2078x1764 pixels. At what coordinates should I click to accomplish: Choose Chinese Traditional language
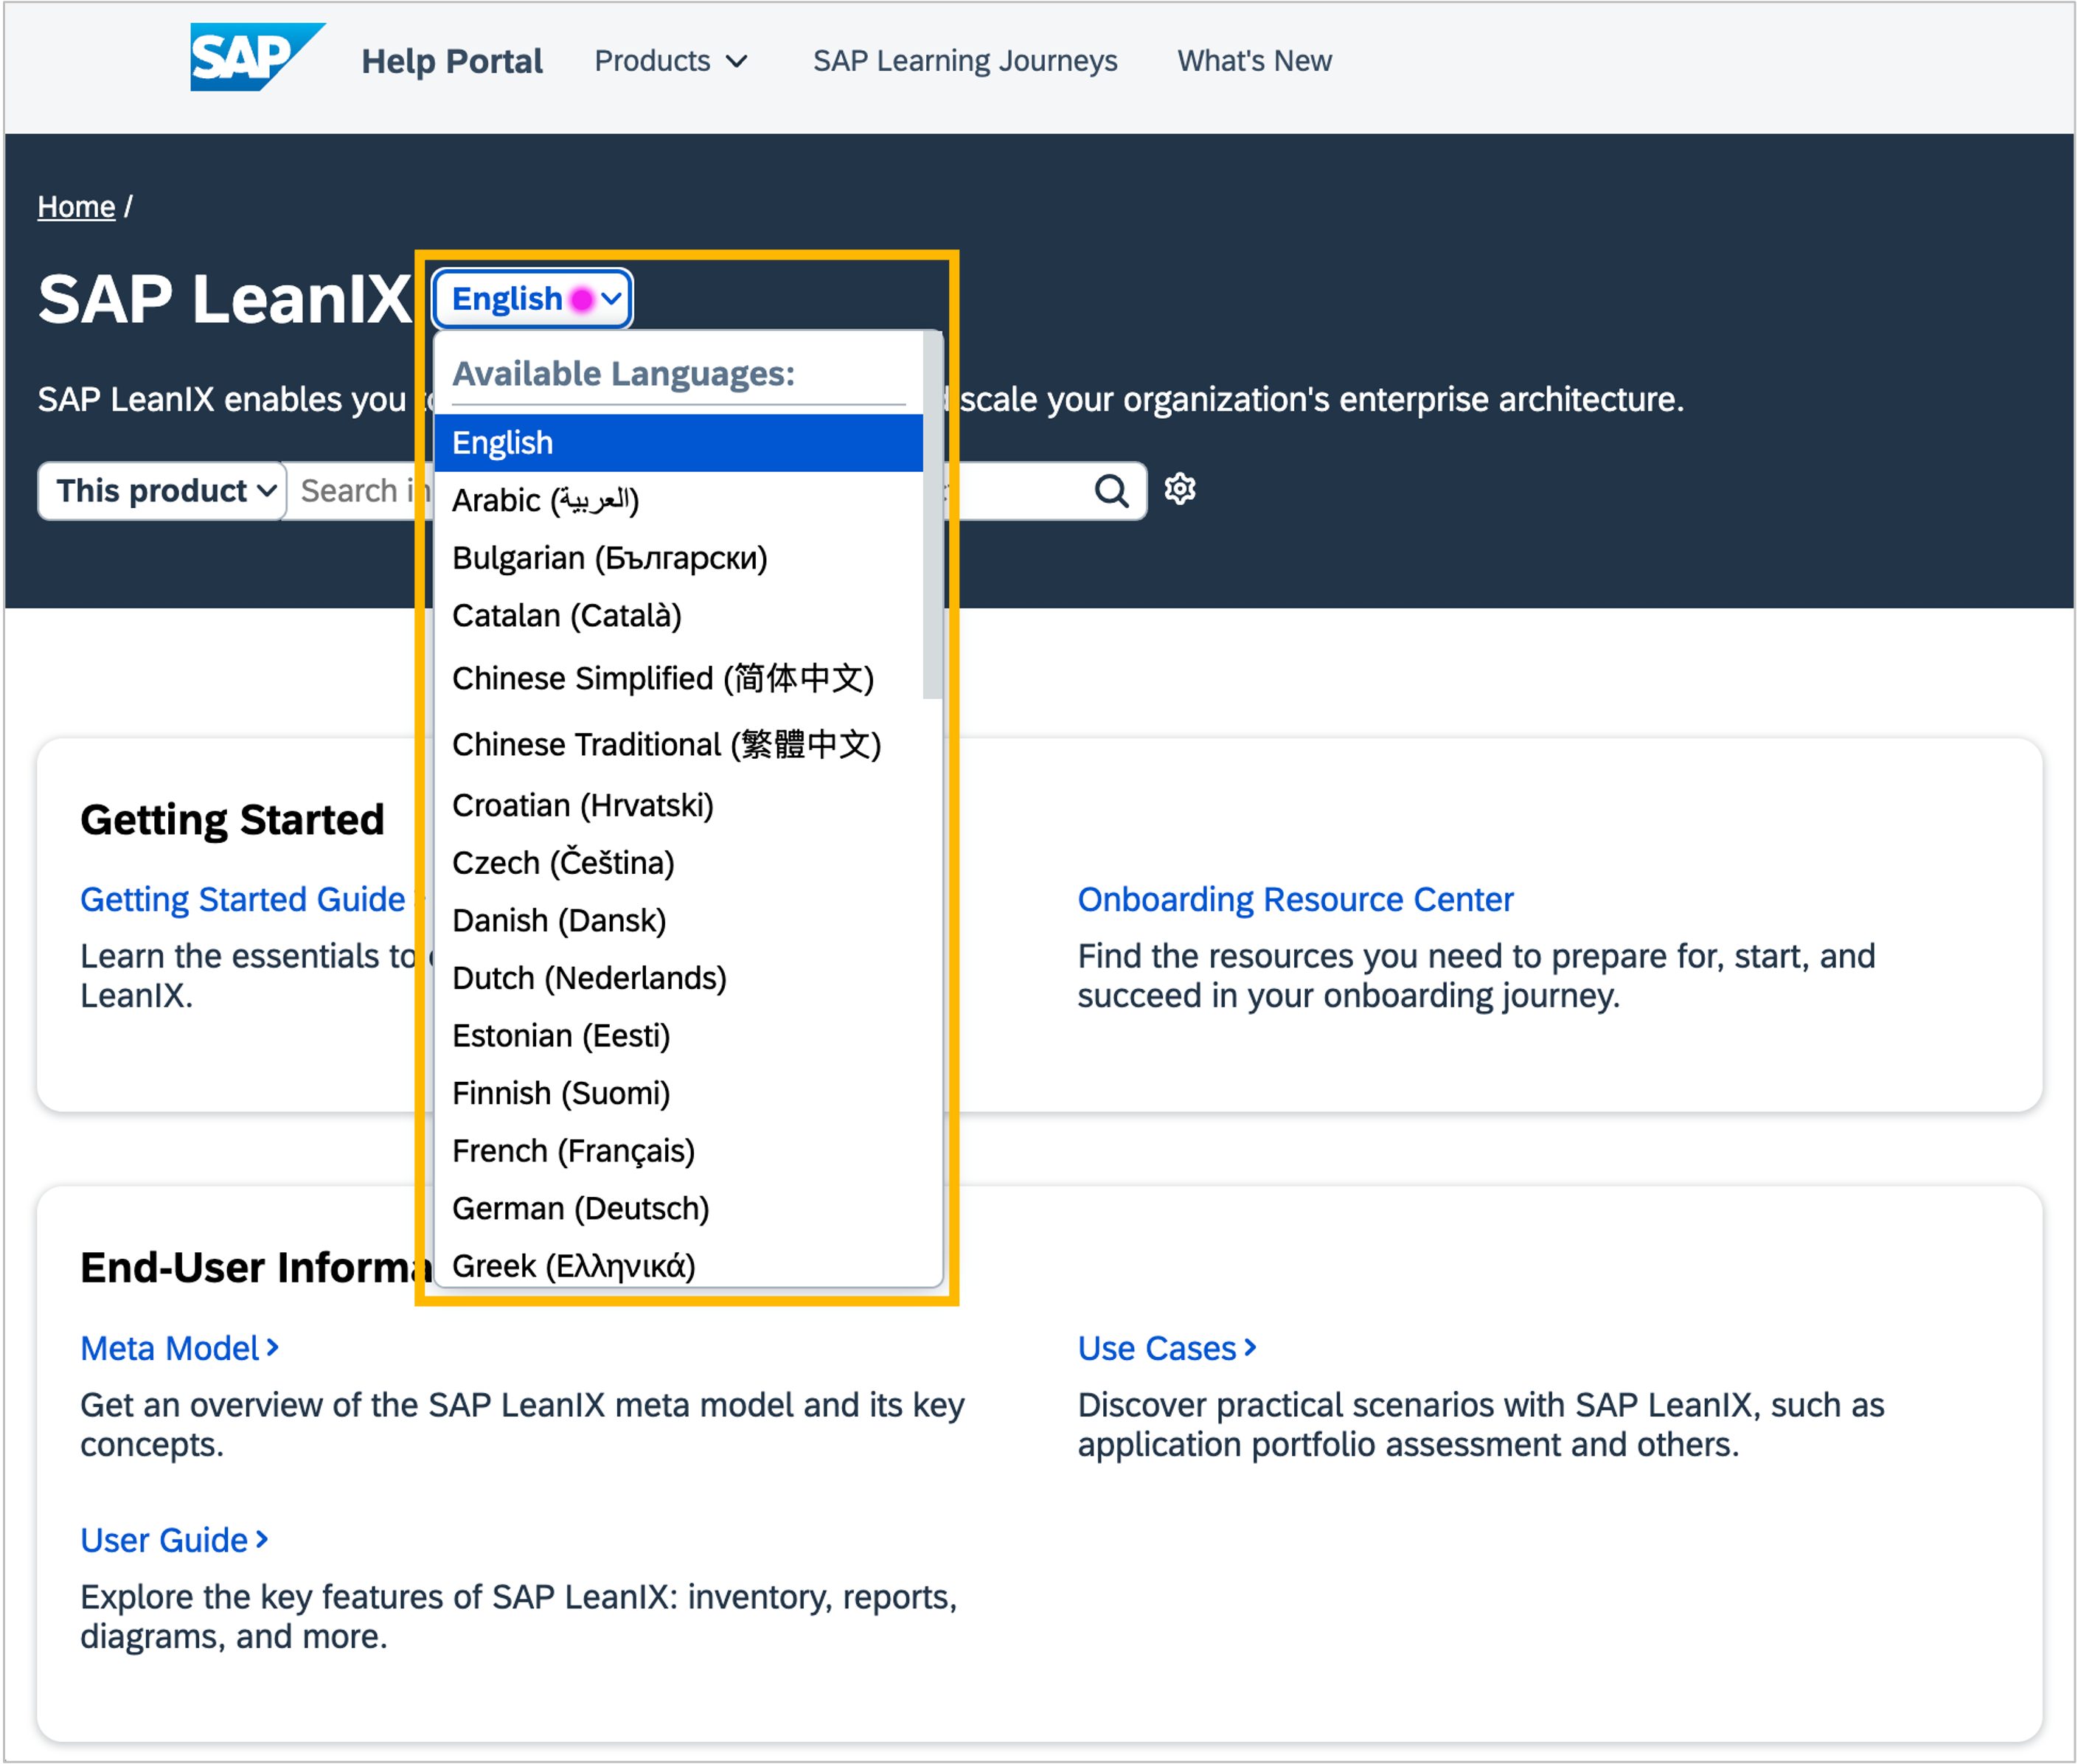pyautogui.click(x=678, y=744)
